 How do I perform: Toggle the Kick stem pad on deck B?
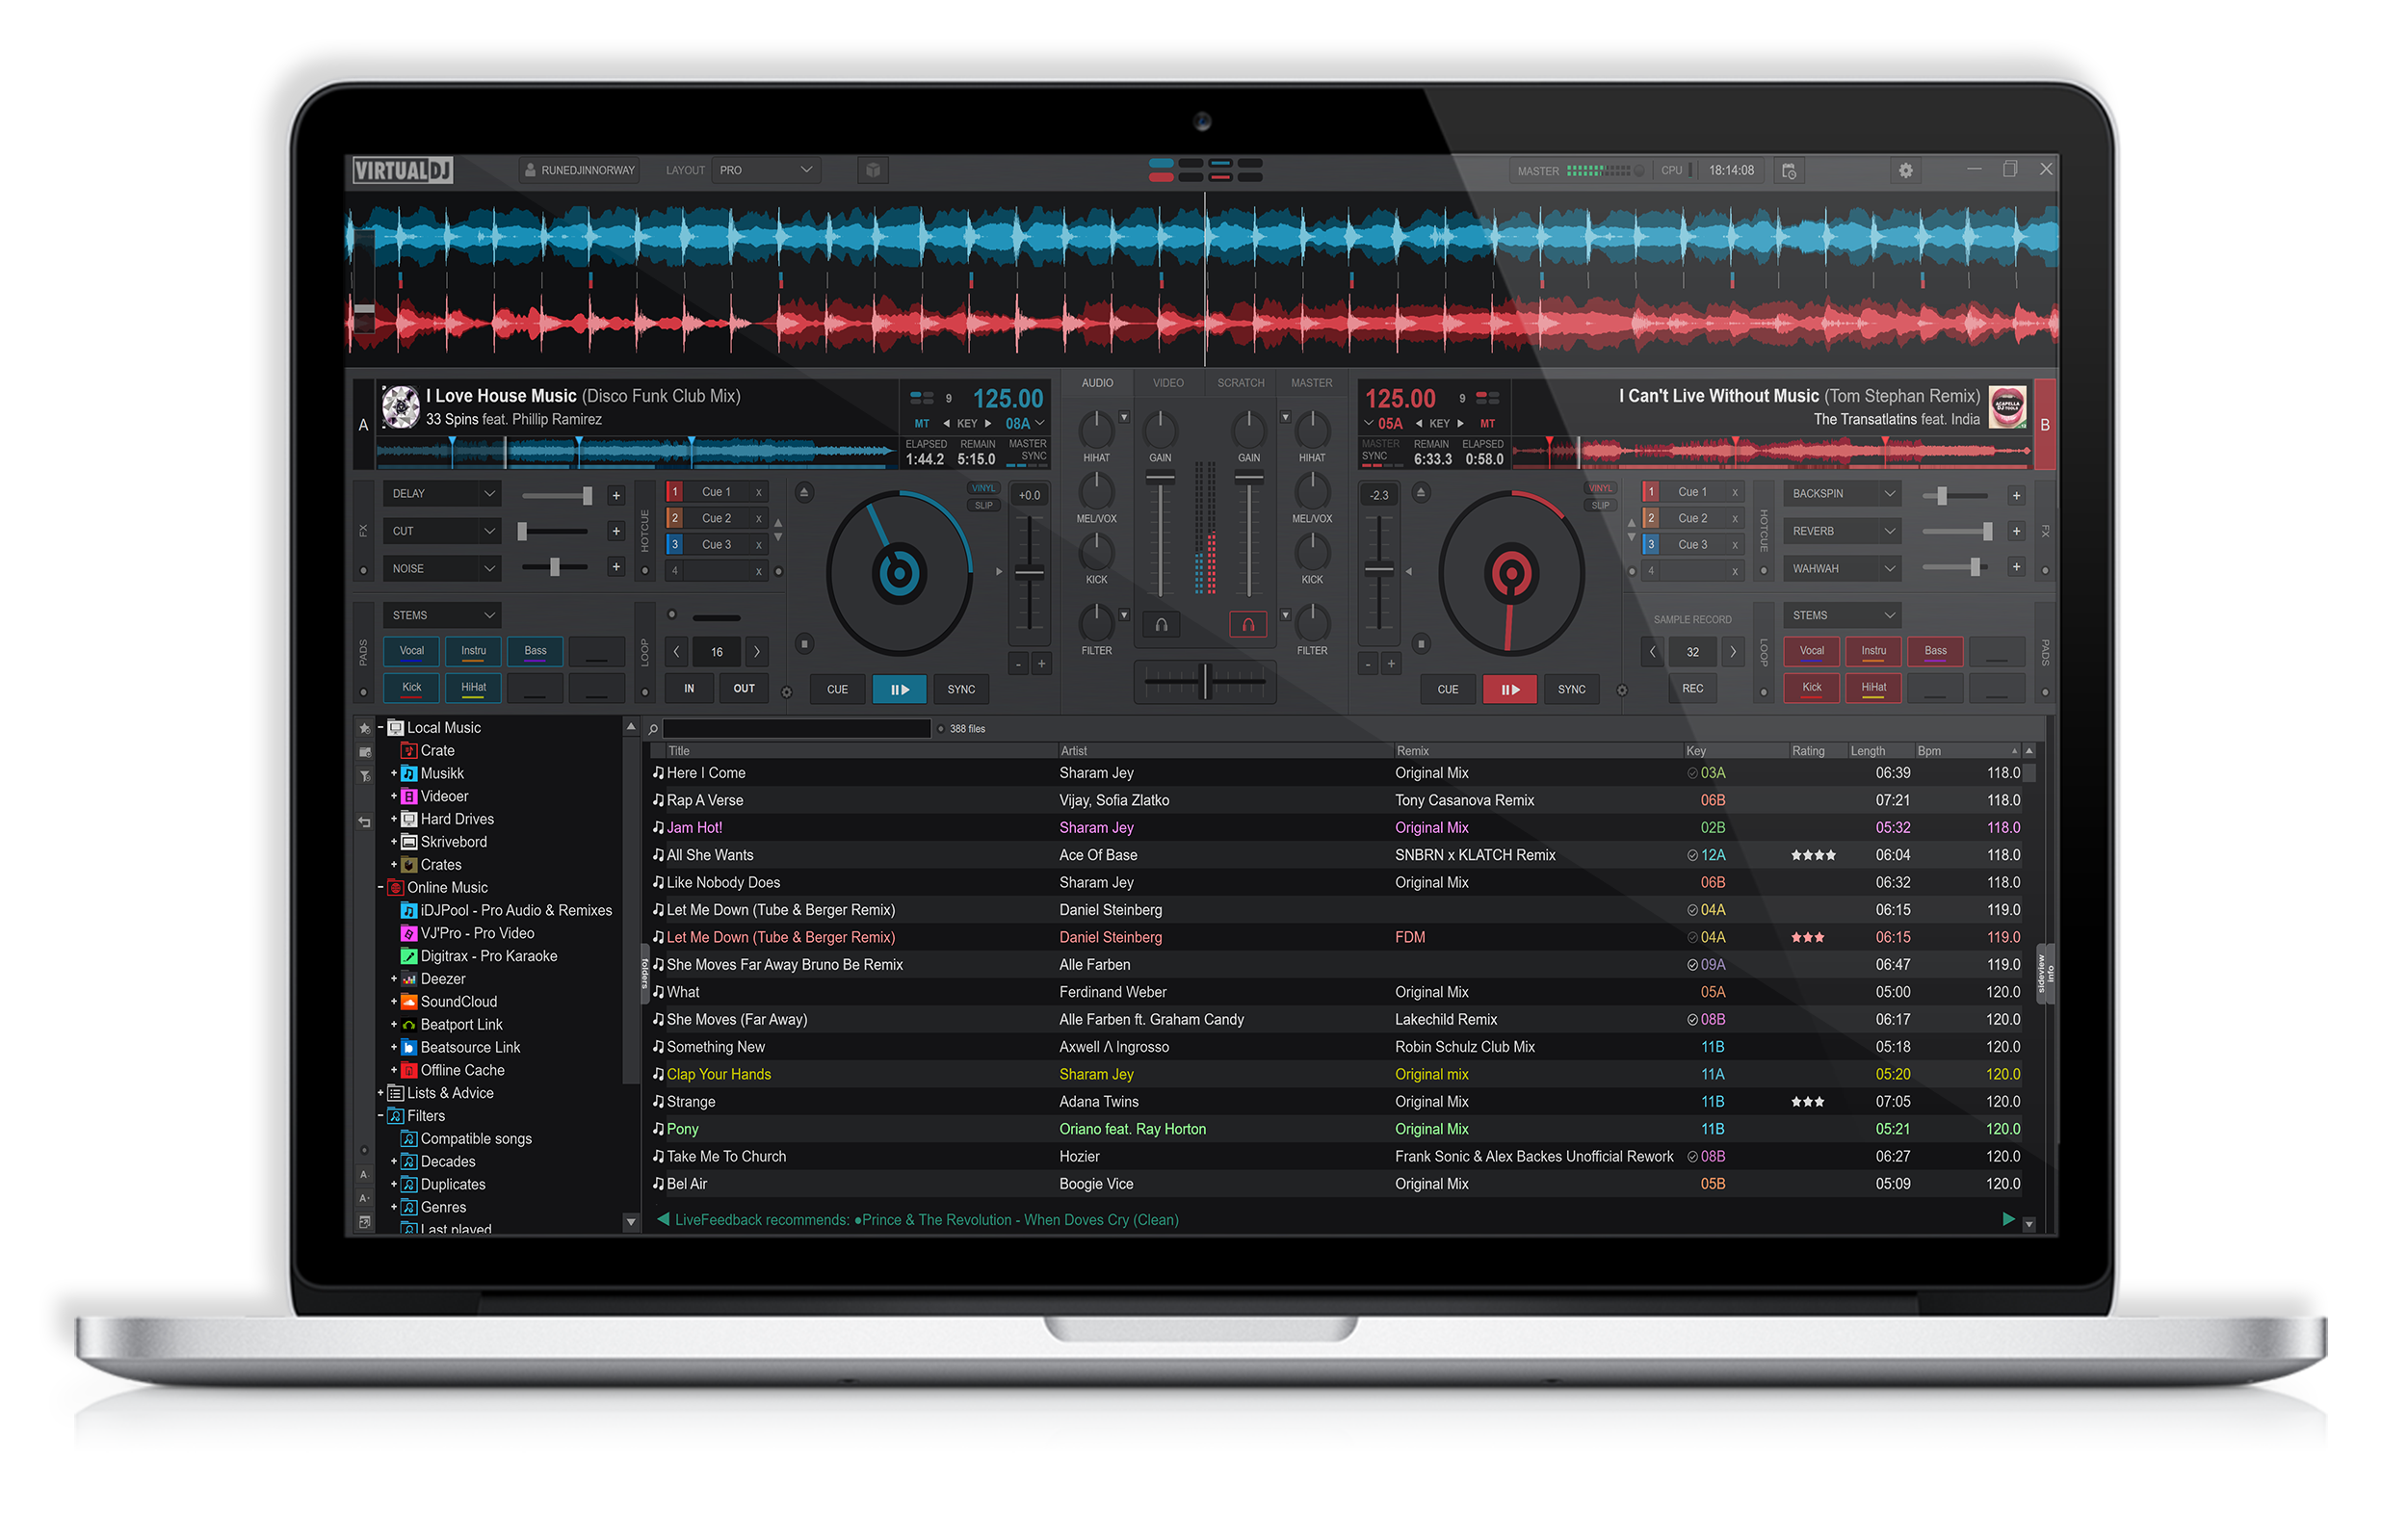[x=1811, y=688]
